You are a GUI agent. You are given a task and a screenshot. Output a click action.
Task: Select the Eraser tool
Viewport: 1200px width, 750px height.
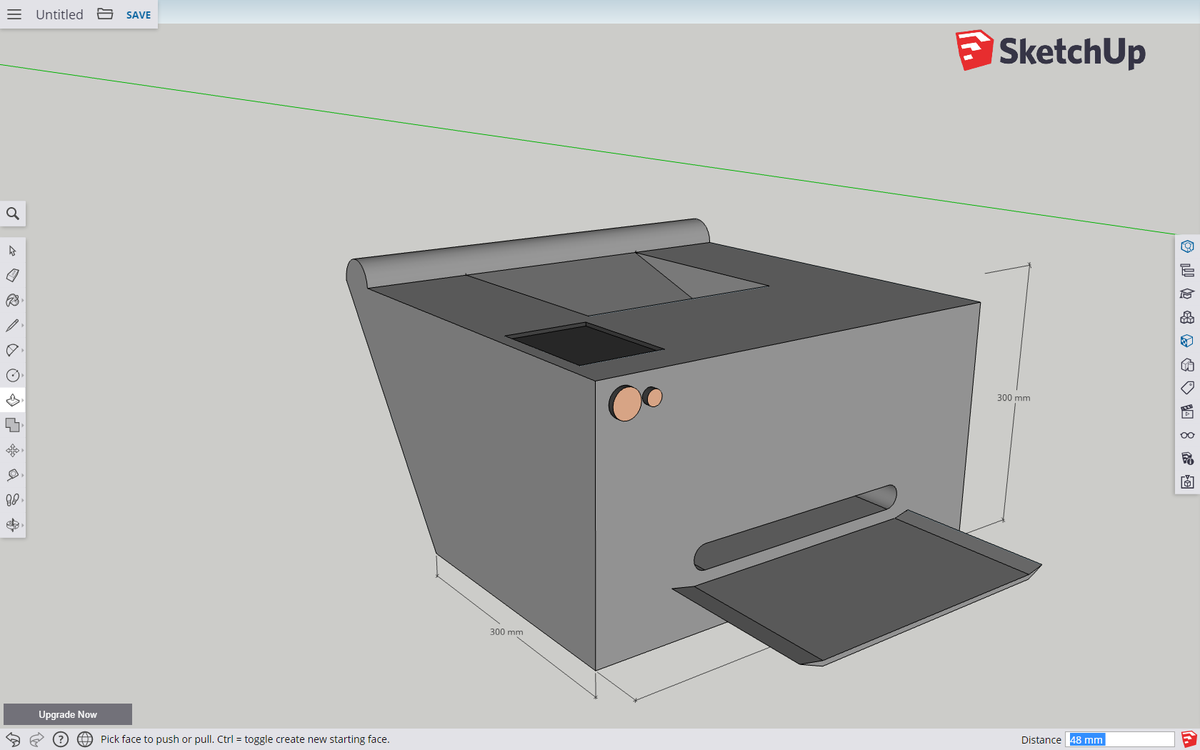13,275
